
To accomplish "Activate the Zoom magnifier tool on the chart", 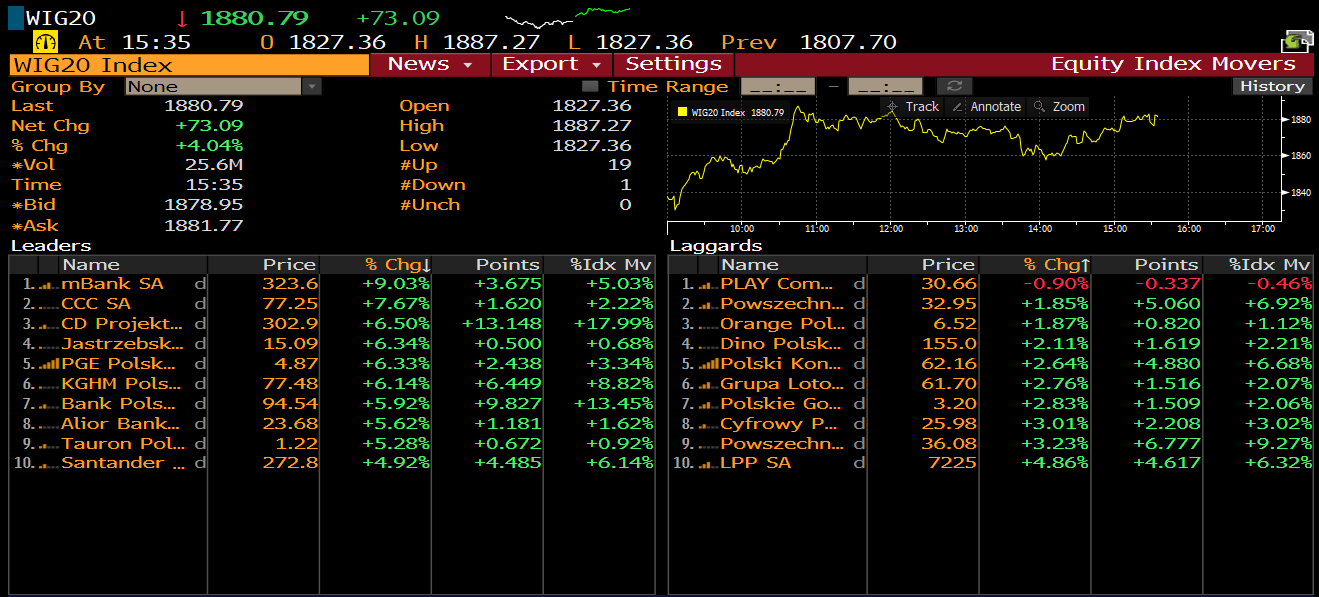I will click(1059, 106).
